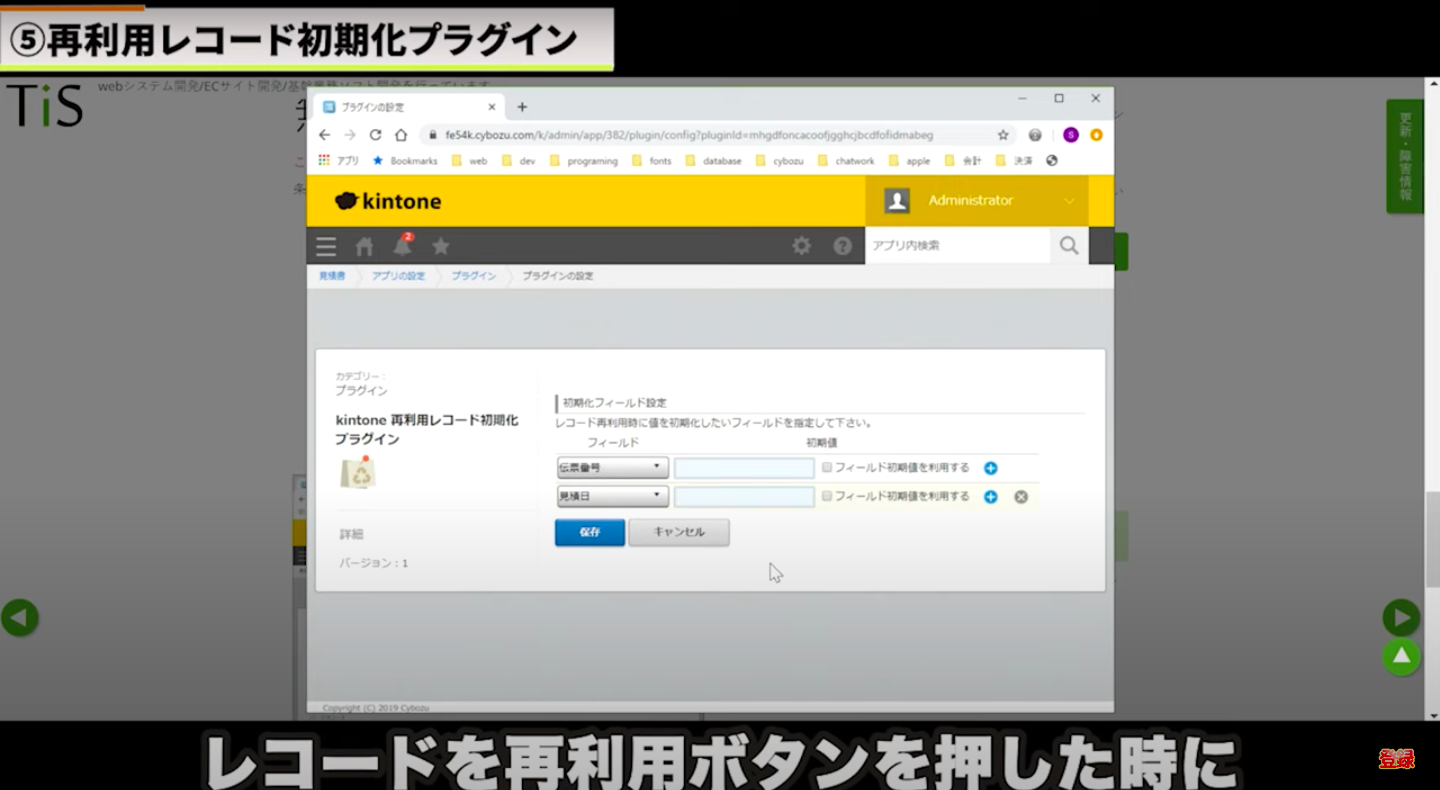The height and width of the screenshot is (790, 1440).
Task: Click the search magnifier icon
Action: click(1069, 246)
